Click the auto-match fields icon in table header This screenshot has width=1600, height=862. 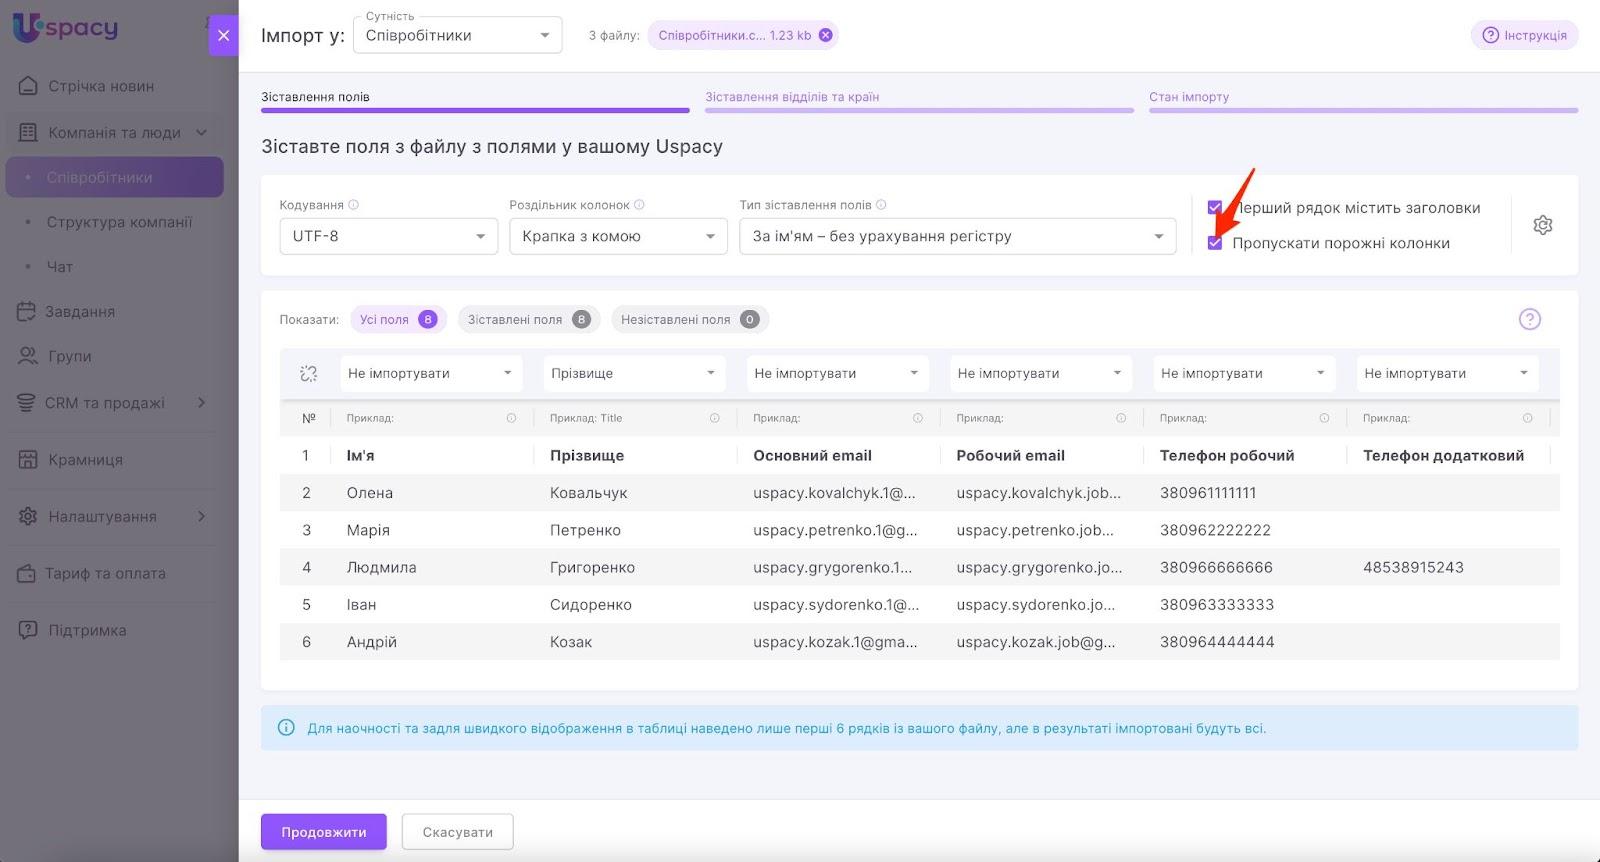[308, 373]
